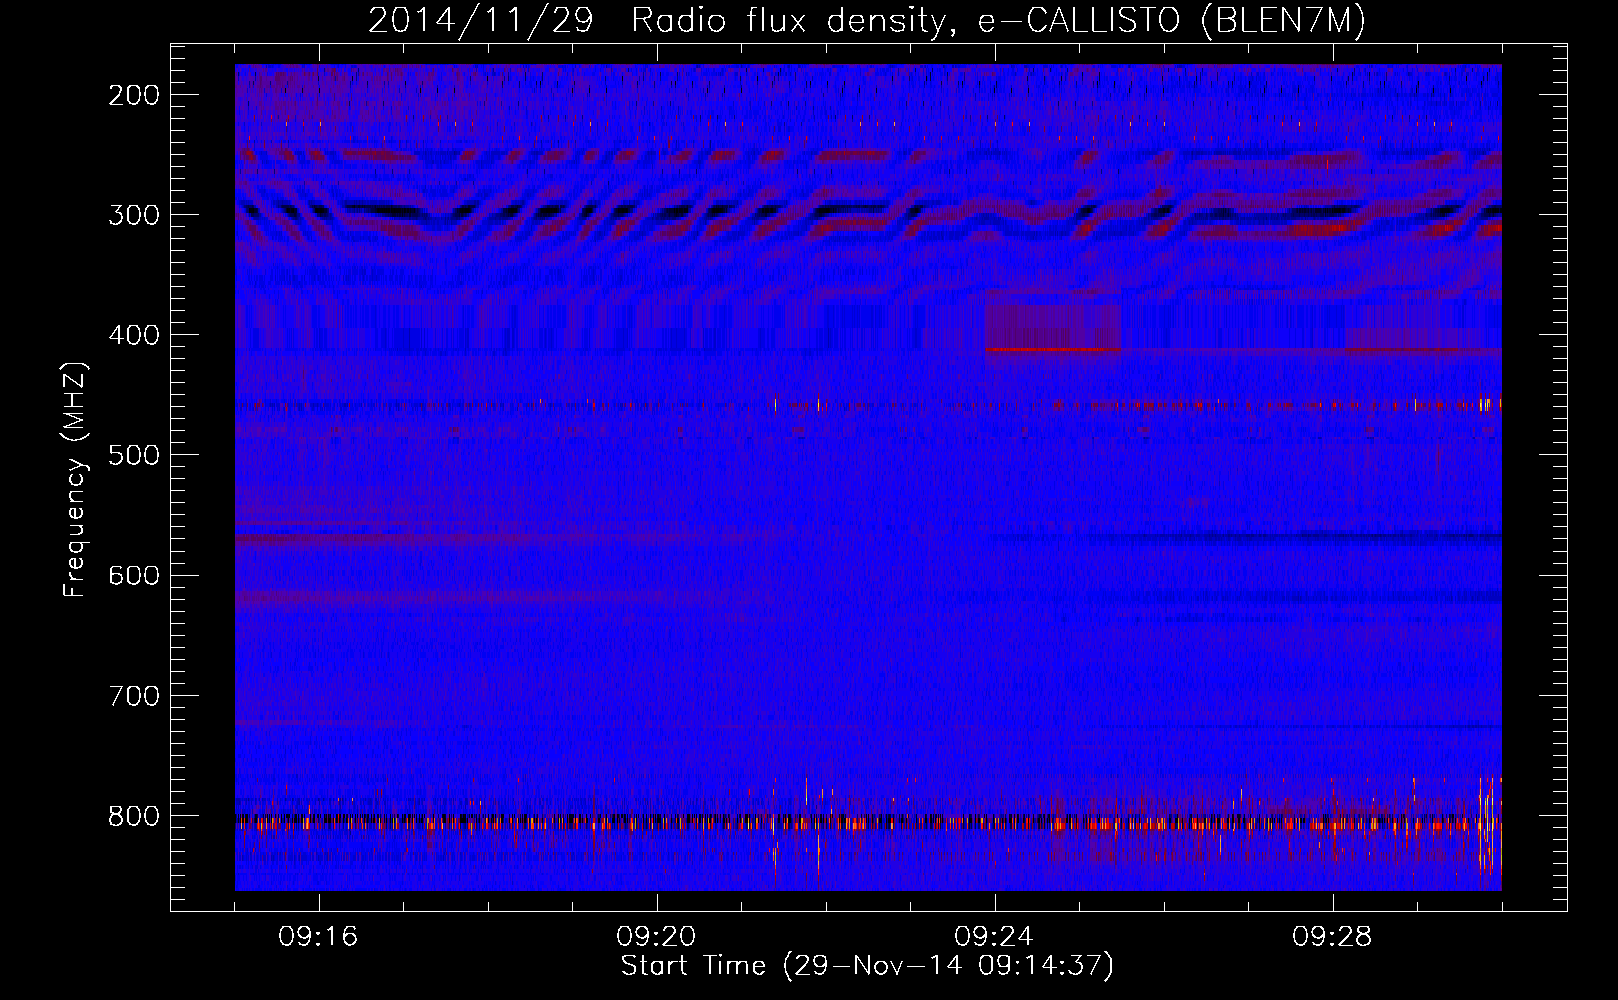Click the 200 frequency tick label
Image resolution: width=1618 pixels, height=1000 pixels.
click(x=133, y=95)
